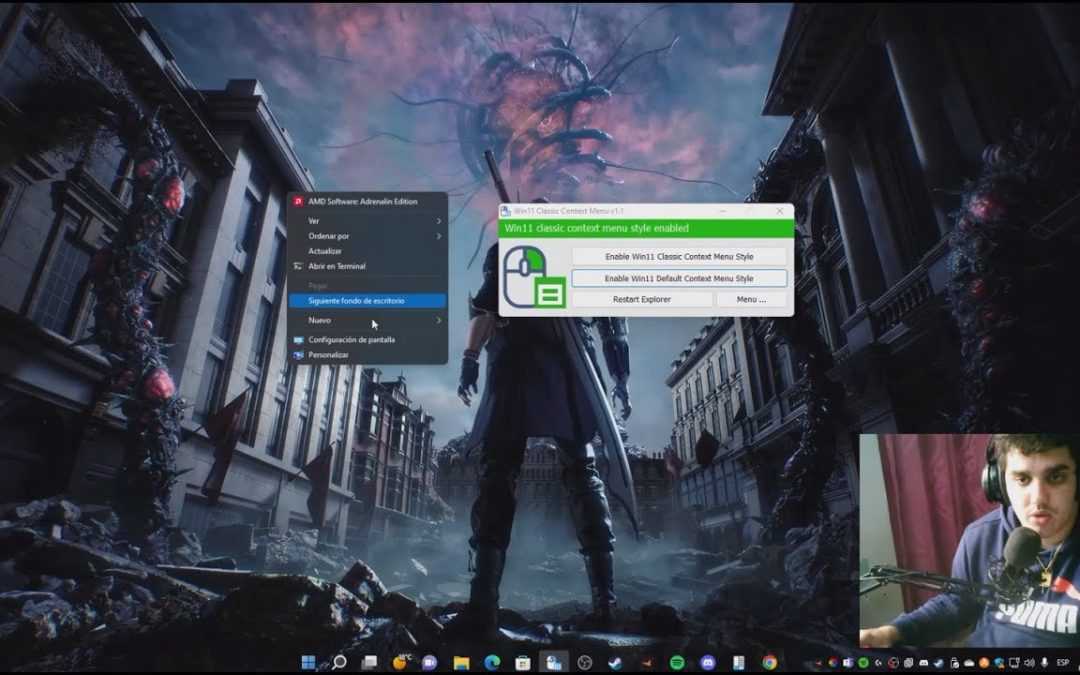
Task: Expand the Ver submenu arrow
Action: click(439, 221)
